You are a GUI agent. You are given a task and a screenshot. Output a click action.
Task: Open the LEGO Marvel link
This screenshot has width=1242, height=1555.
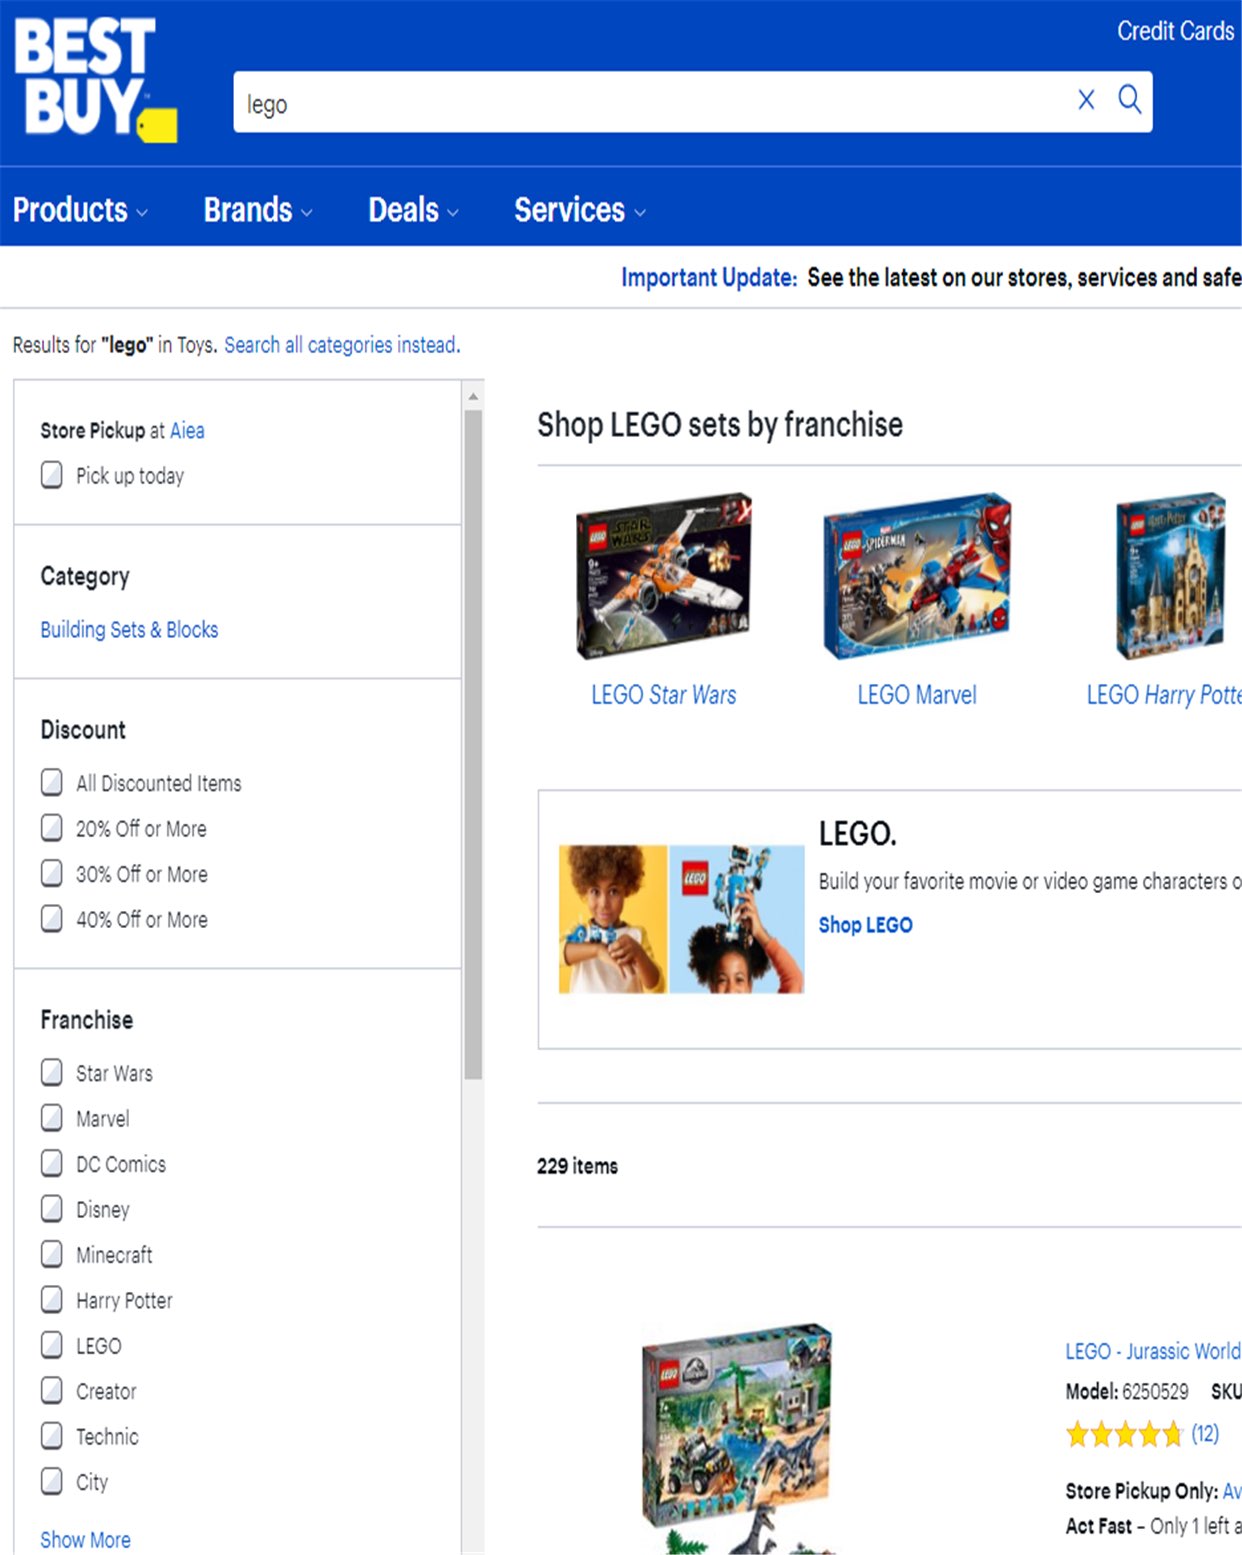click(x=917, y=695)
